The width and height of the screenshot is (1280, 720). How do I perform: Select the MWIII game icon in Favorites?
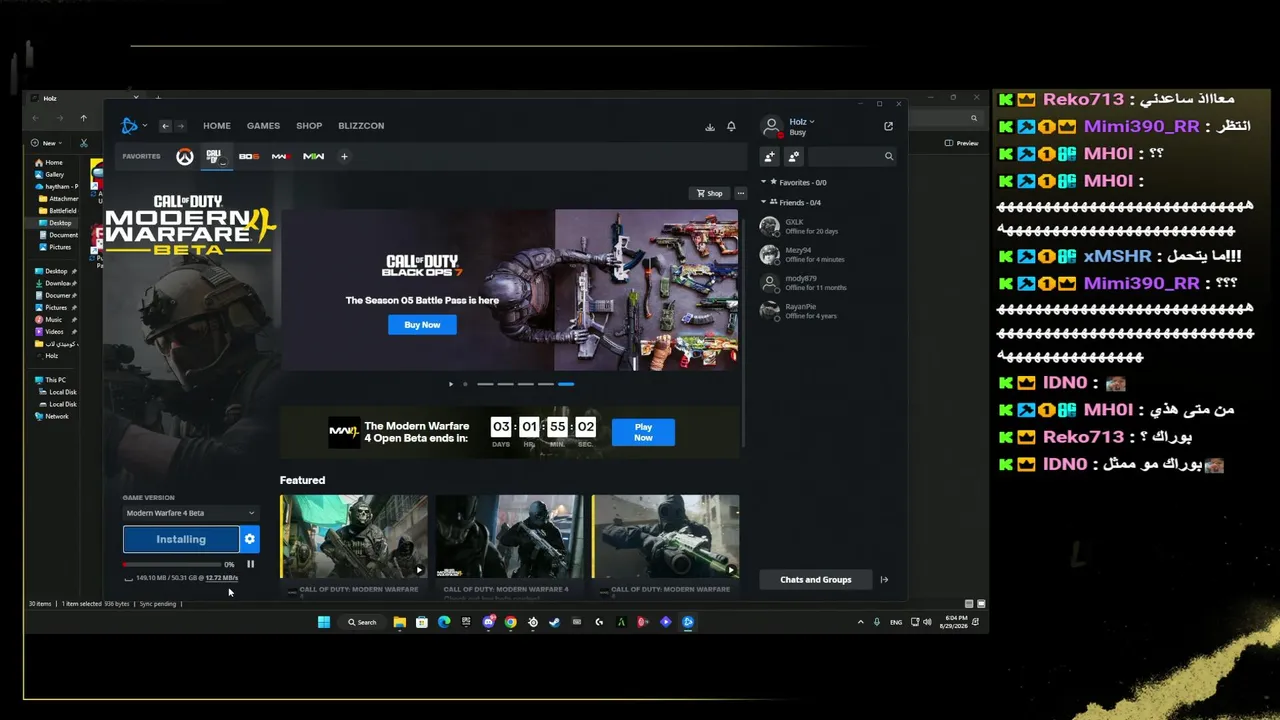coord(281,156)
